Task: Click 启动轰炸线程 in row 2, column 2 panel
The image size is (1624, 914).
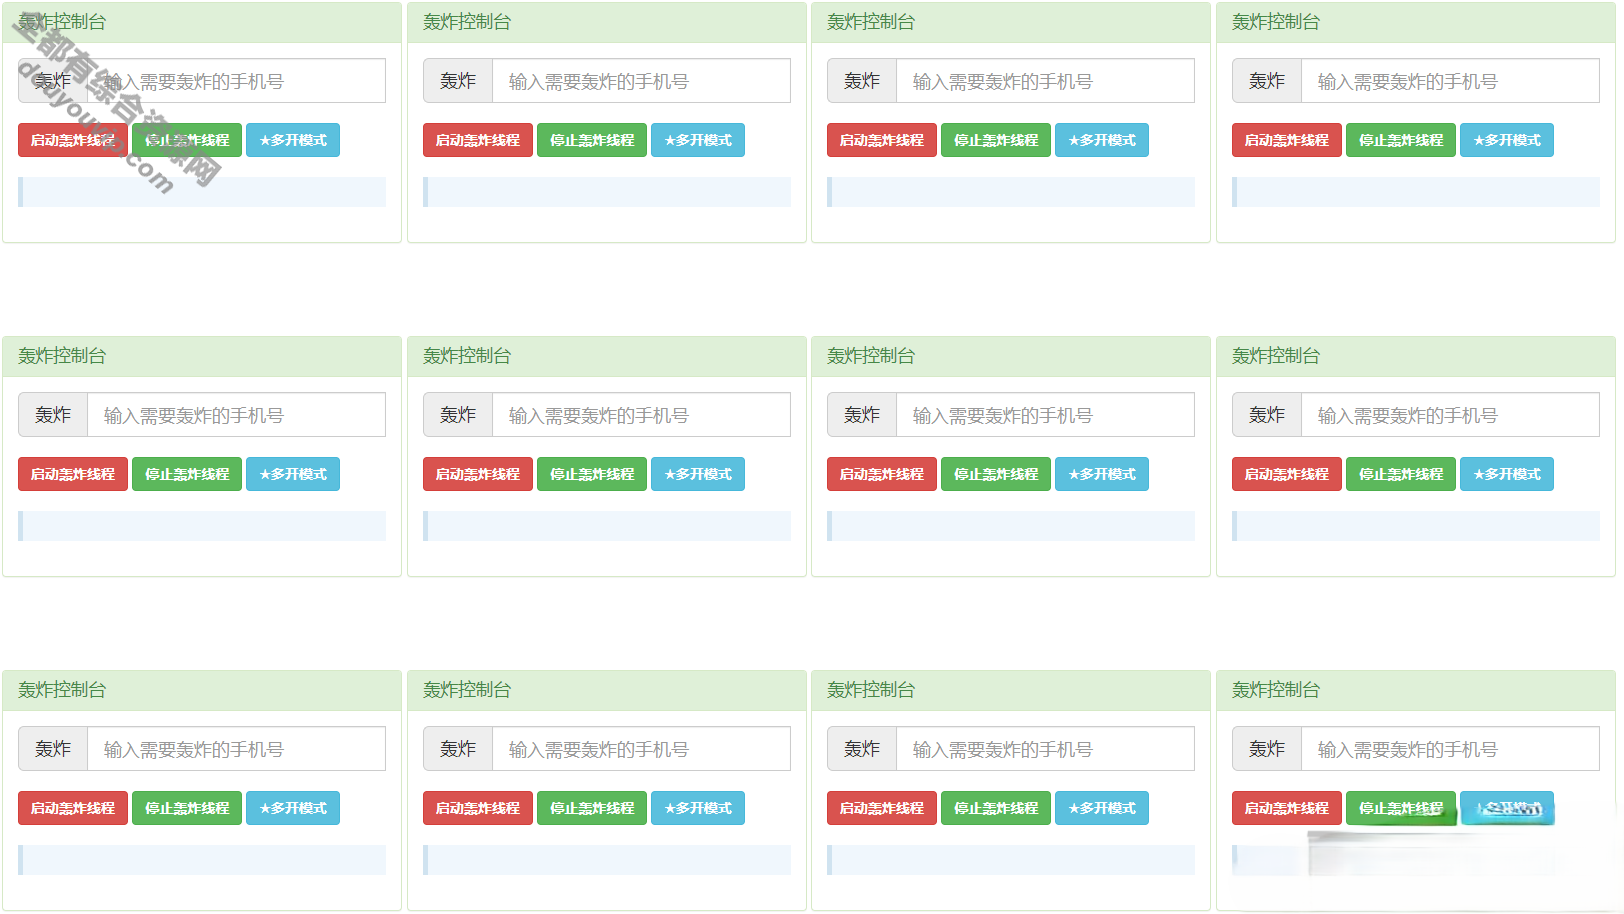Action: tap(478, 474)
